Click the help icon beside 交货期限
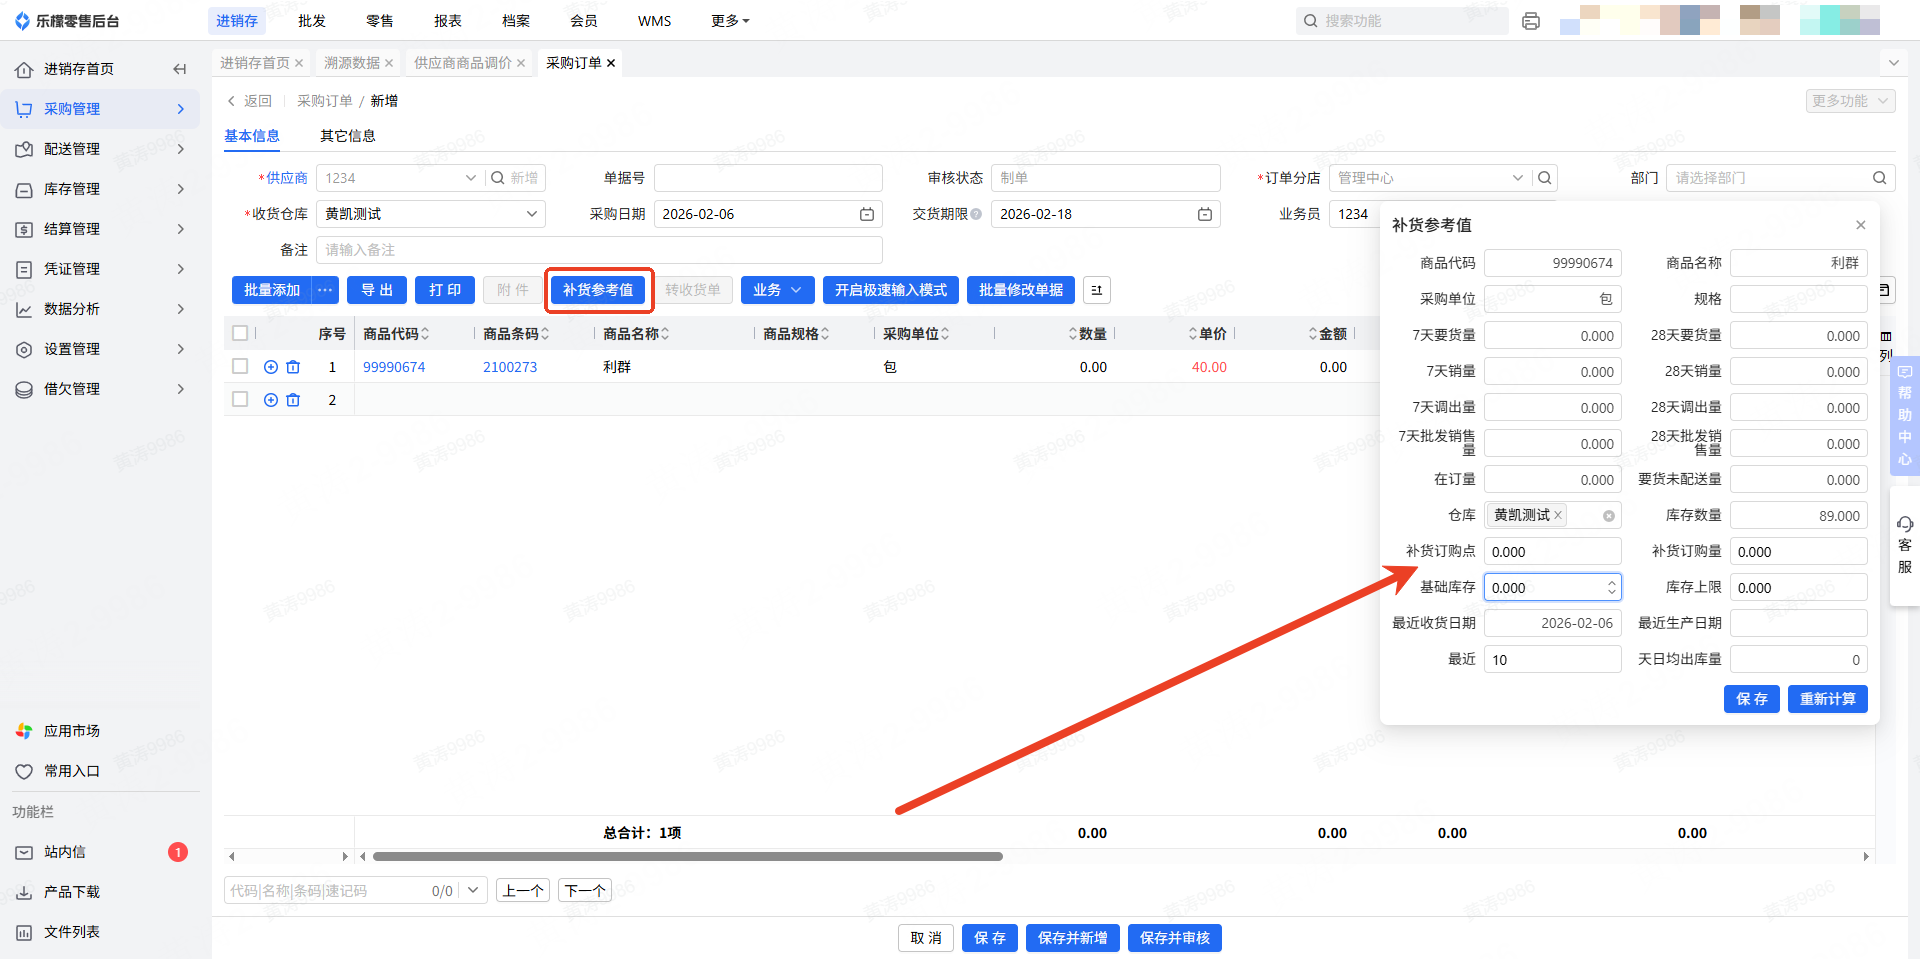 pyautogui.click(x=976, y=214)
